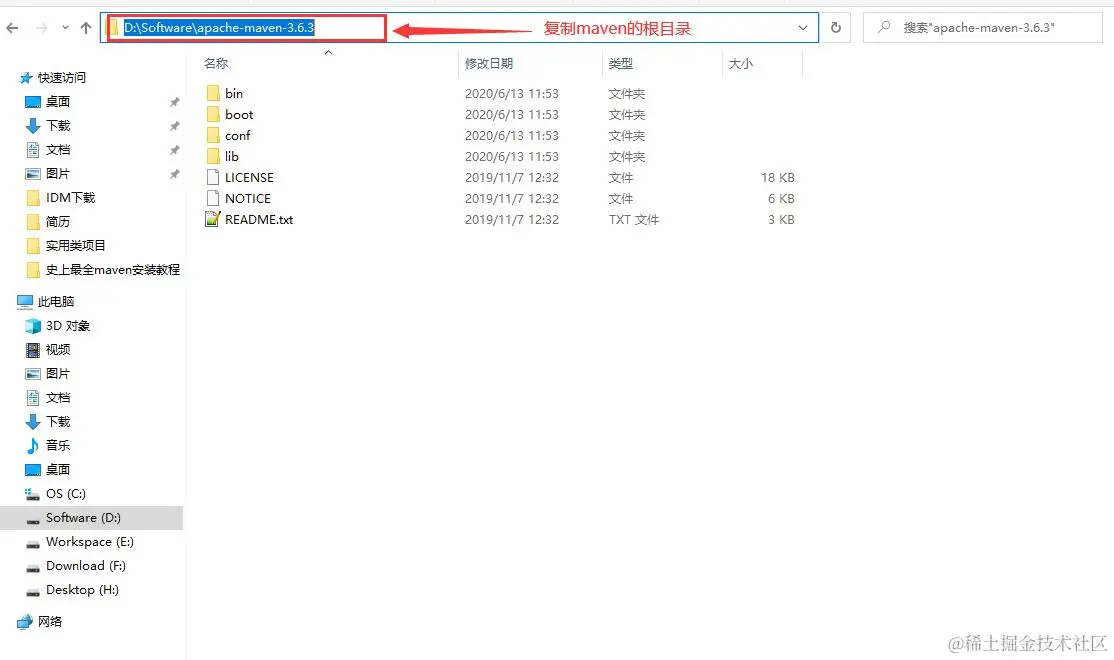Open the Download (F:) drive
Viewport: 1114px width, 660px height.
pyautogui.click(x=85, y=566)
